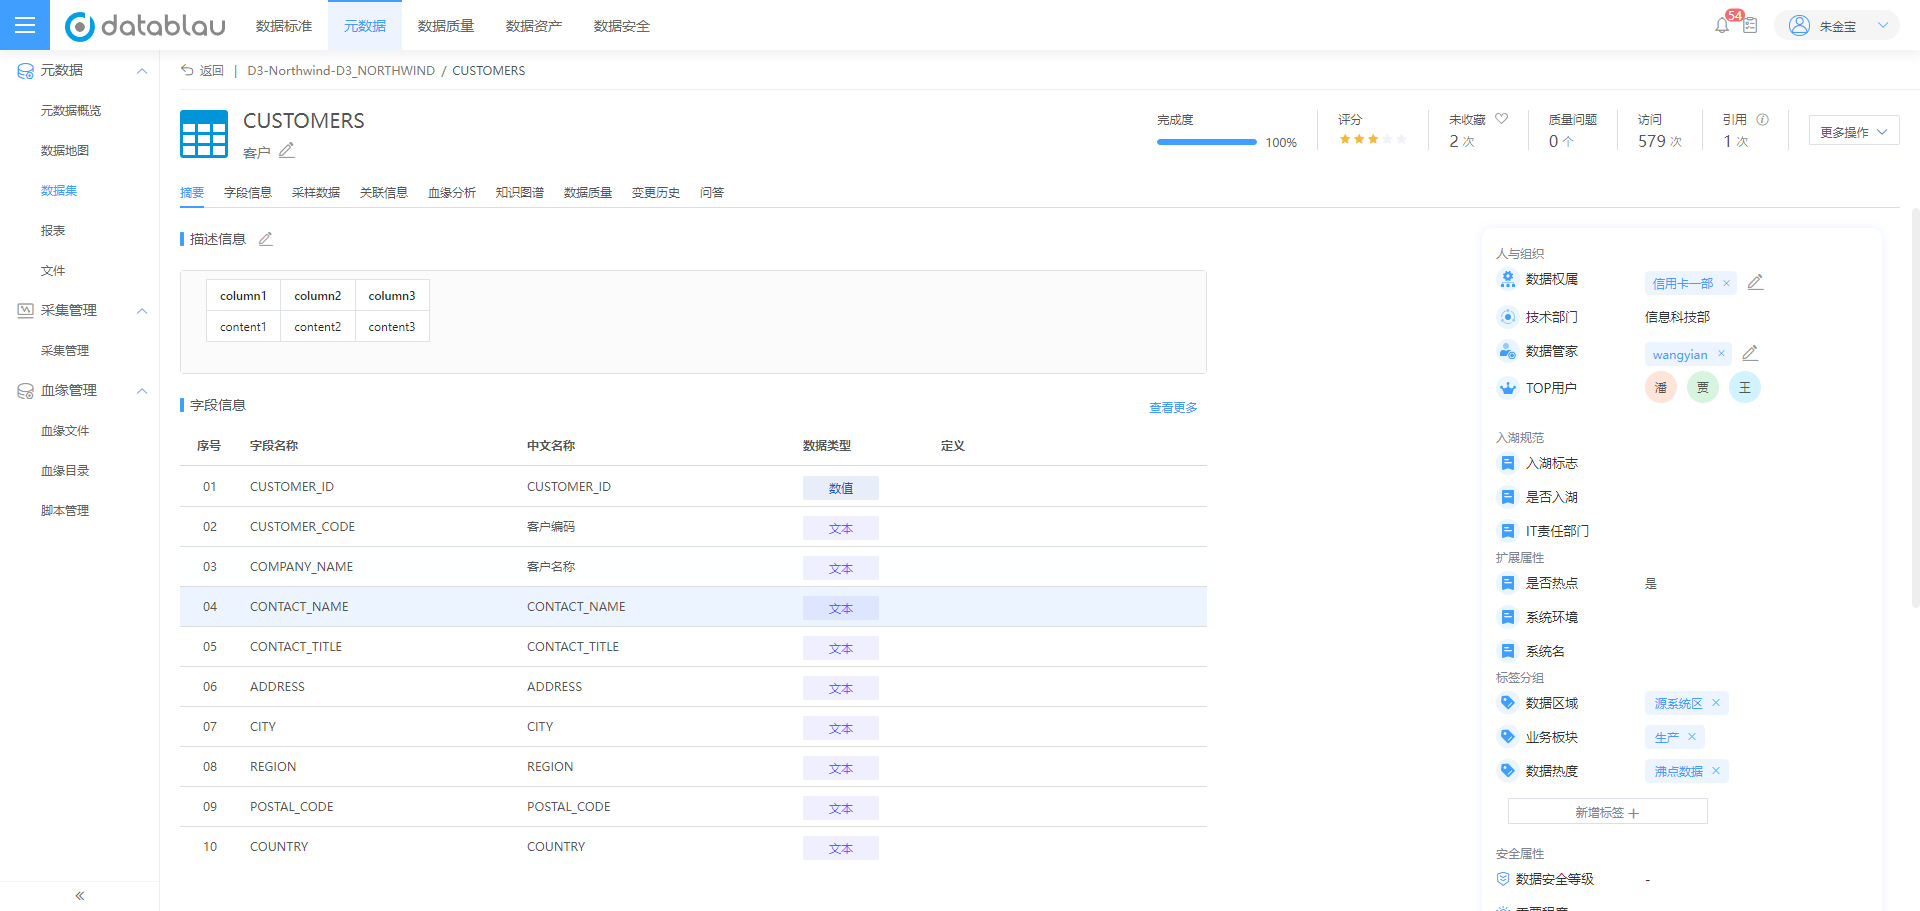Edit 数据权属 with pencil icon
The width and height of the screenshot is (1920, 911).
(x=1755, y=283)
